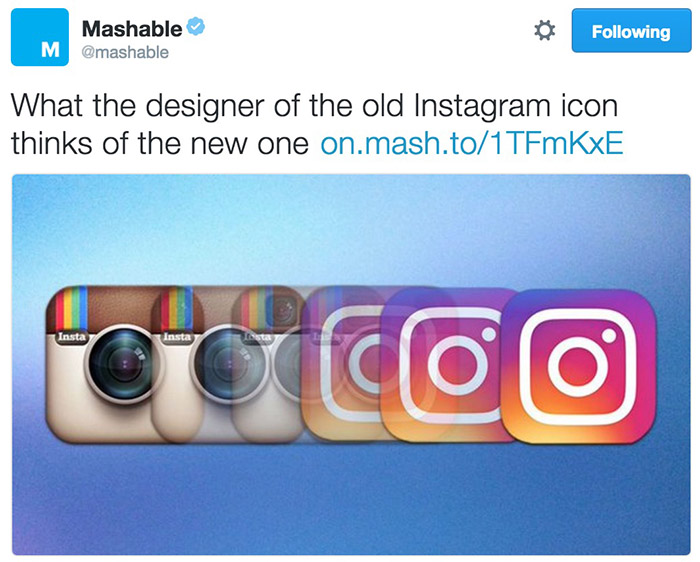Open the on.mash.to article link
The height and width of the screenshot is (562, 700).
click(472, 142)
